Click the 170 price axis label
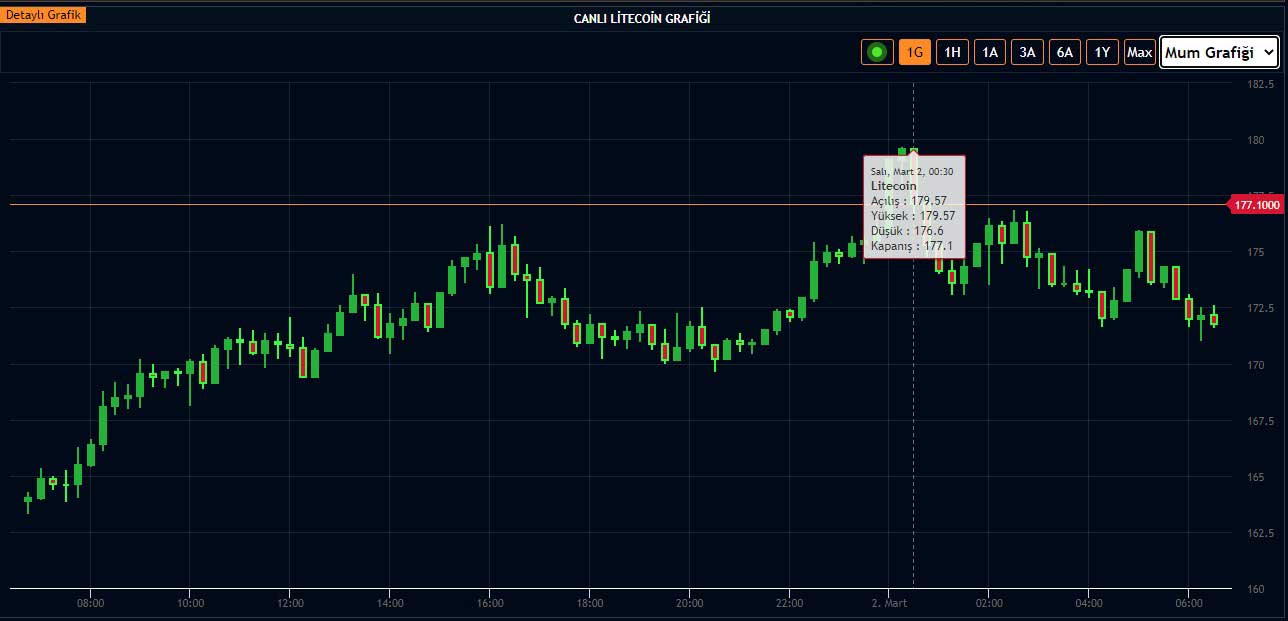 pos(1255,365)
